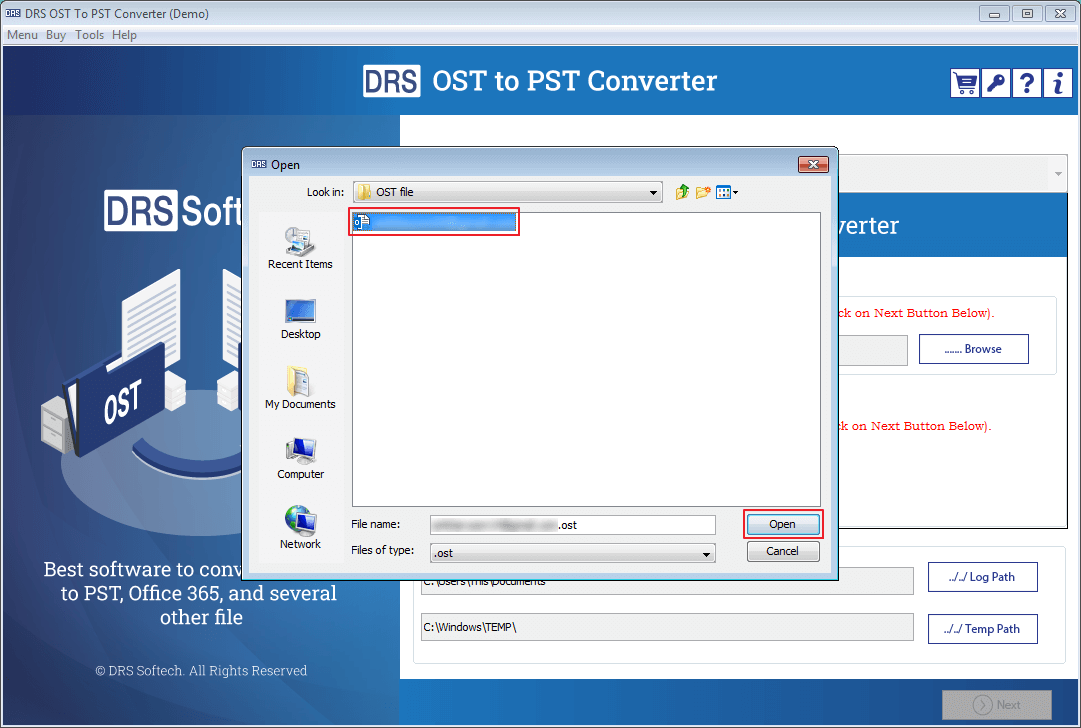This screenshot has height=728, width=1081.
Task: Click the Open button in dialog
Action: click(x=783, y=525)
